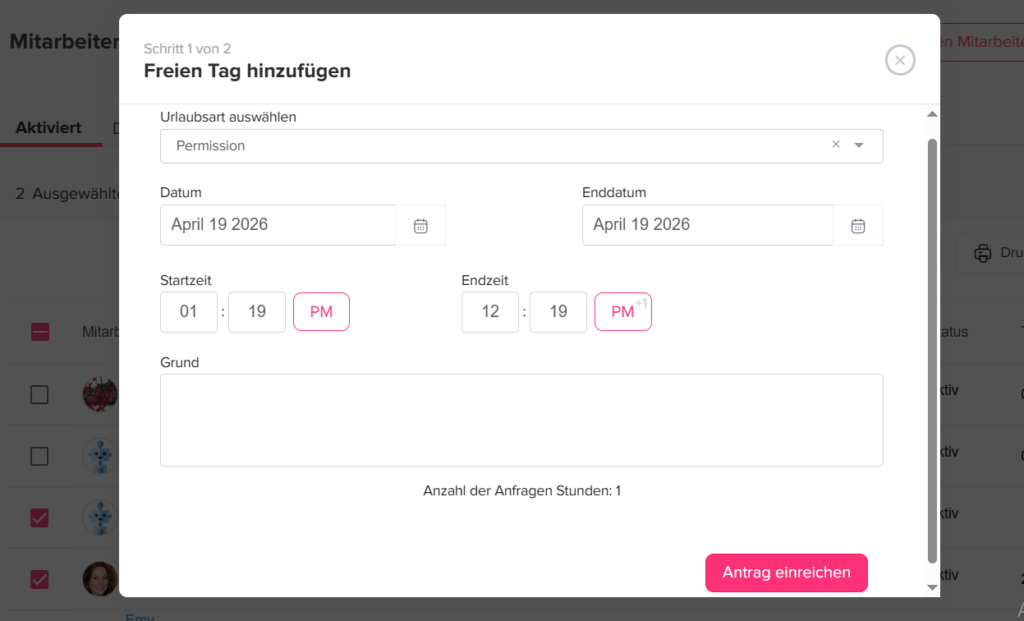Viewport: 1024px width, 621px height.
Task: Switch to the Aktiviert tab
Action: (x=47, y=128)
